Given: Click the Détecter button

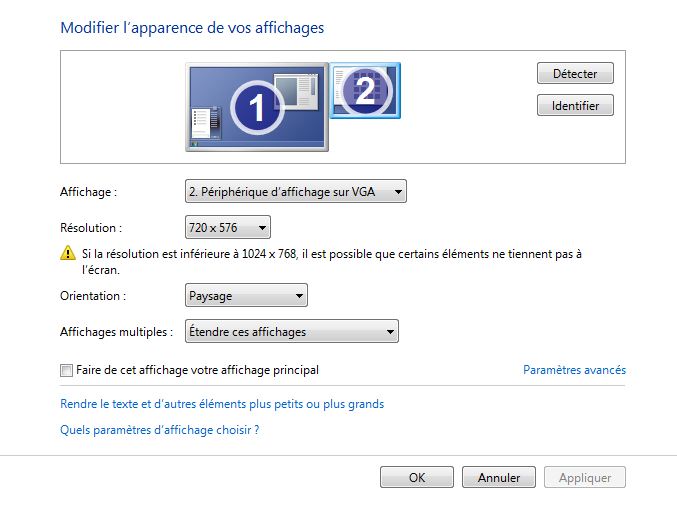Looking at the screenshot, I should click(574, 74).
